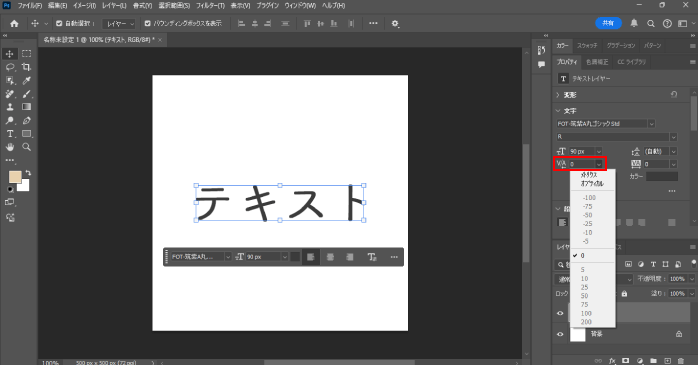698x365 pixels.
Task: Align right edges in the options bar
Action: click(x=268, y=24)
